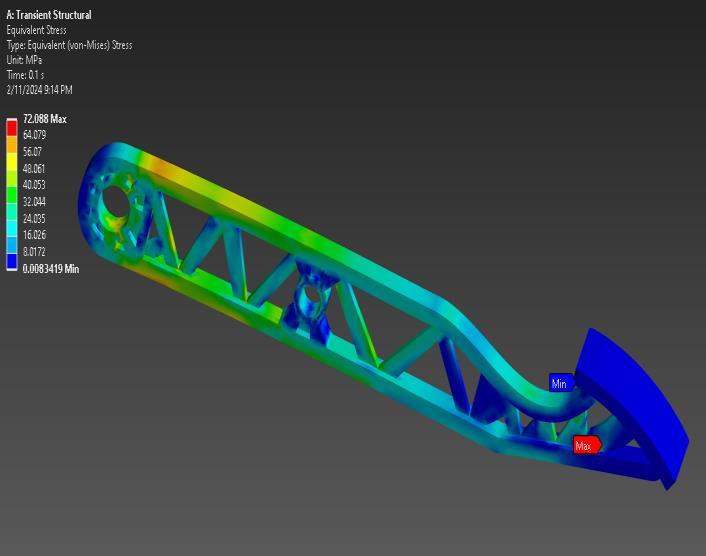Click the 48.061 legend value
Screen dimensions: 706x556
click(34, 168)
